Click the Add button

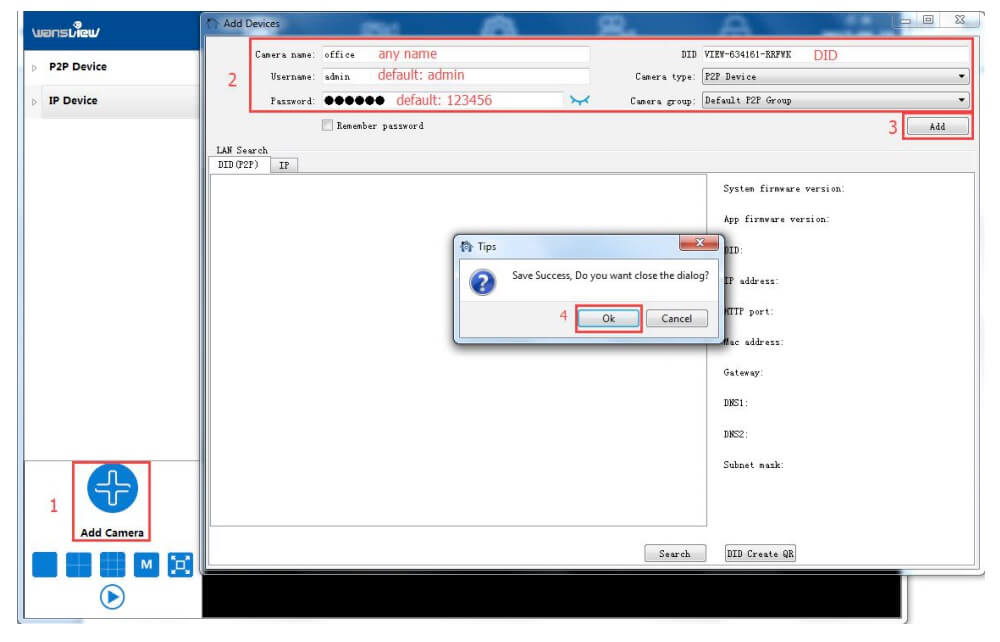pos(937,126)
